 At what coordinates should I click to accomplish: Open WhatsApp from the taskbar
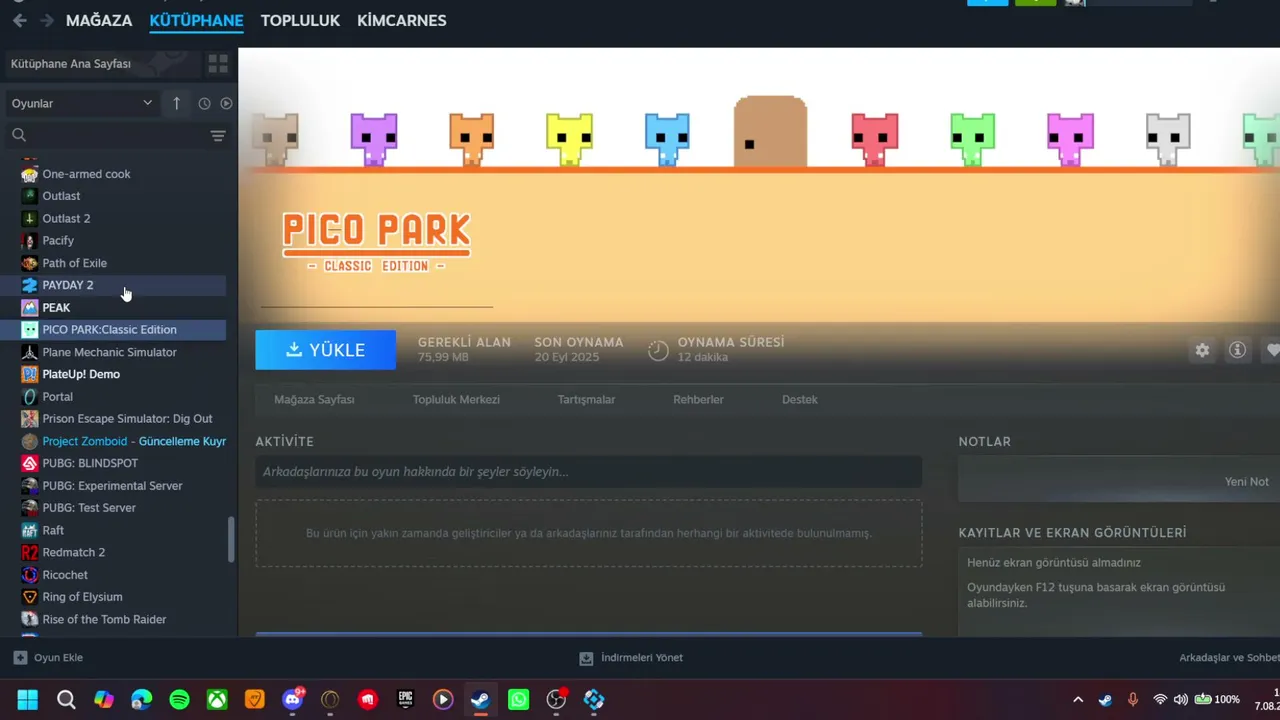click(x=518, y=700)
